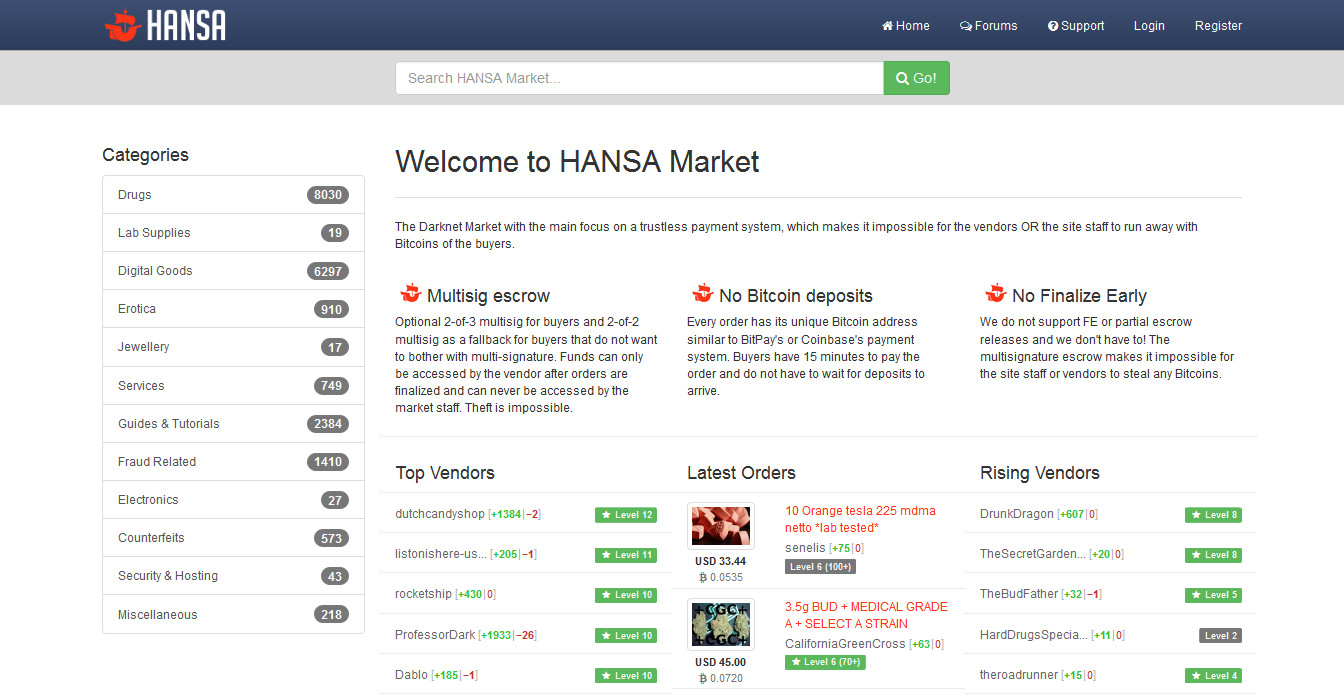Open the Digital Goods category
The height and width of the screenshot is (695, 1344).
click(233, 271)
